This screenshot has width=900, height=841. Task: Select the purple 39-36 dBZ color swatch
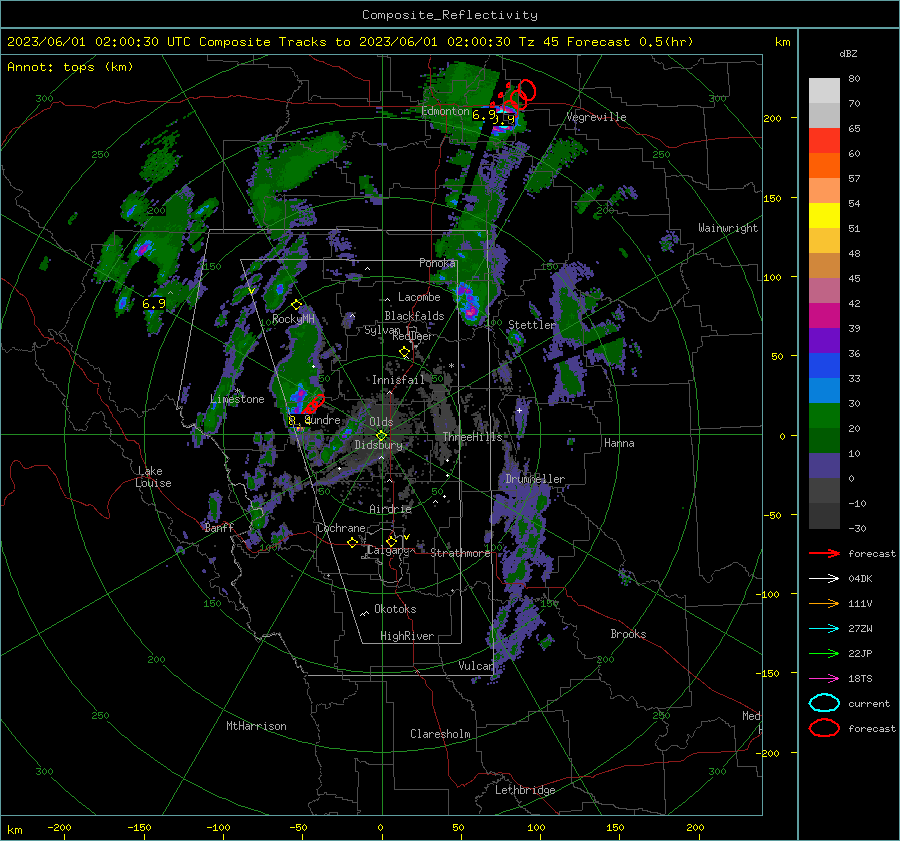[824, 340]
